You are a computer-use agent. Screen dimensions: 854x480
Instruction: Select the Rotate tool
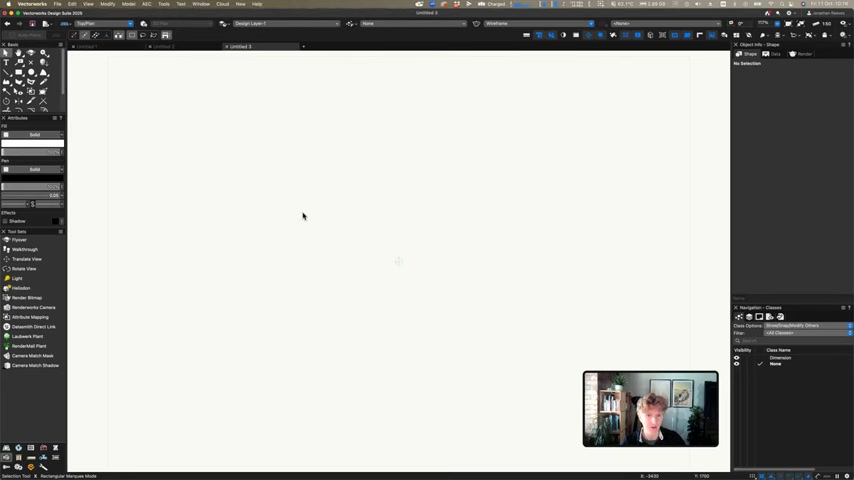click(x=6, y=101)
